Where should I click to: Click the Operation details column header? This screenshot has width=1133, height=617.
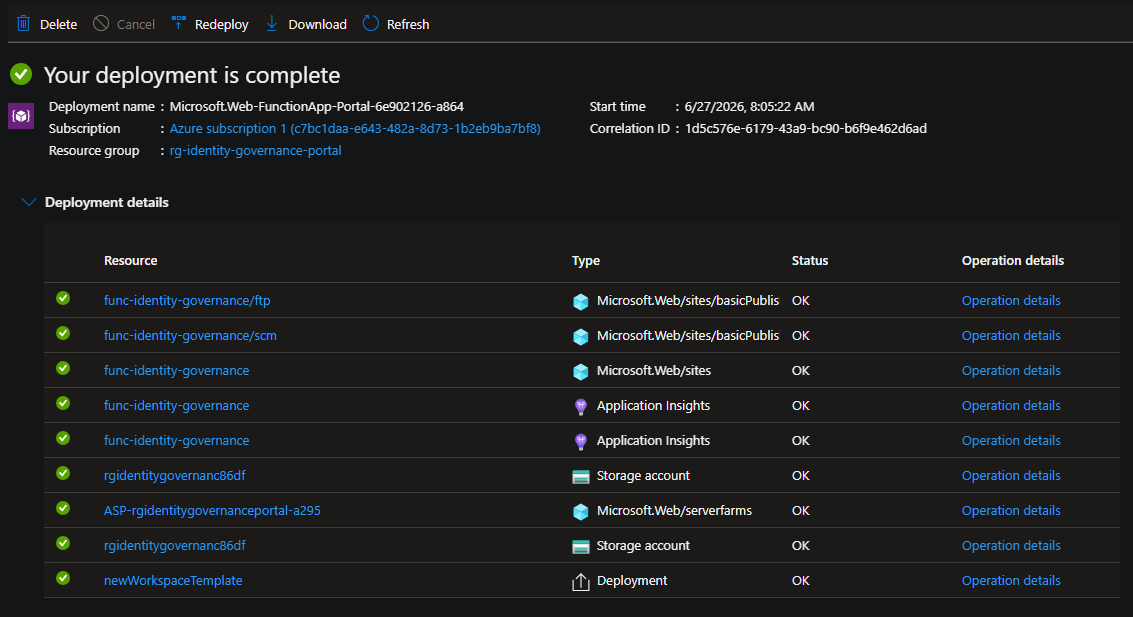pos(1012,261)
